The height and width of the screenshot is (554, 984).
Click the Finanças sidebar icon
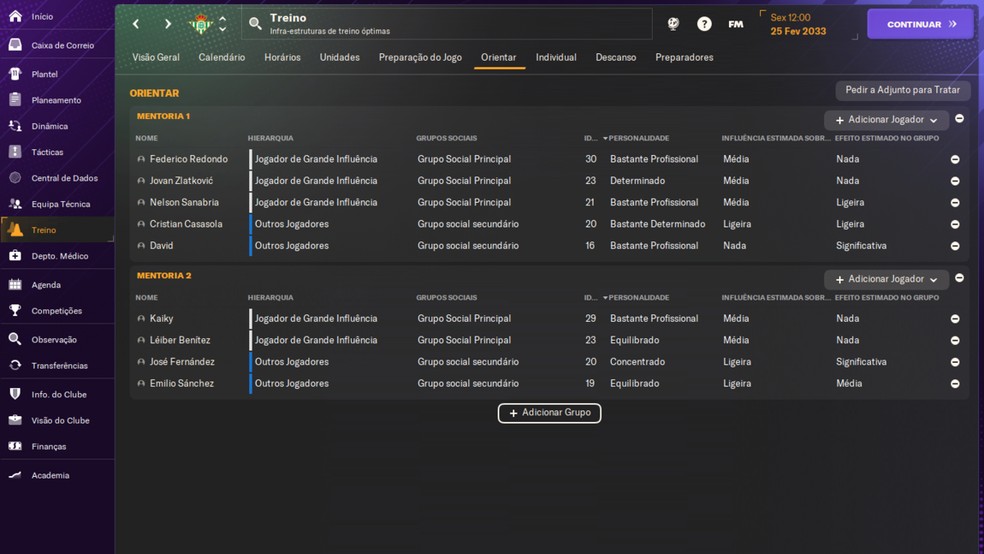click(15, 446)
